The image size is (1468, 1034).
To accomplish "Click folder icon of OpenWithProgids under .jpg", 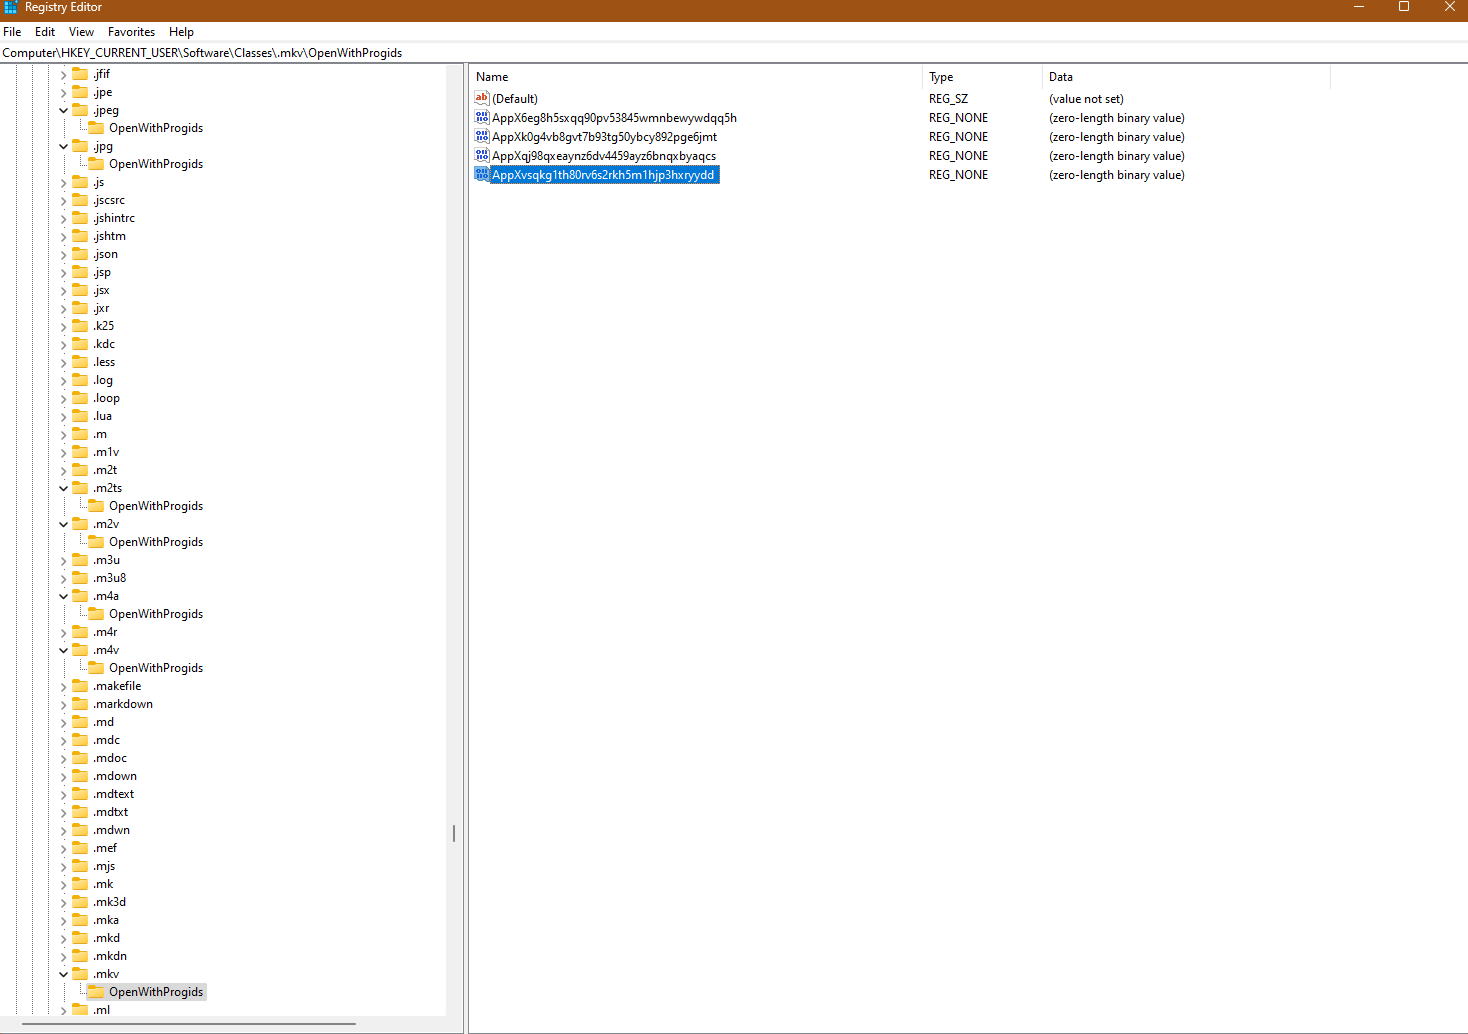I will [x=96, y=164].
